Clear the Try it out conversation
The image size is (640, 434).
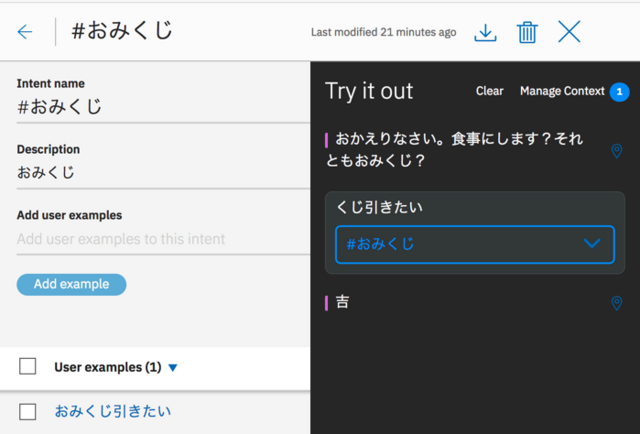point(489,91)
